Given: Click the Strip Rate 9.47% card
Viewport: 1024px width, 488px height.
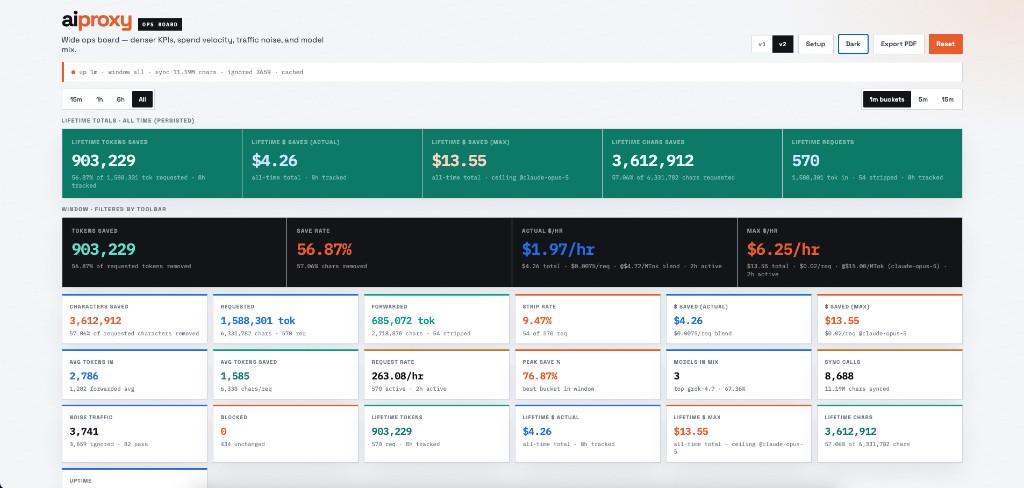Looking at the screenshot, I should click(x=588, y=319).
